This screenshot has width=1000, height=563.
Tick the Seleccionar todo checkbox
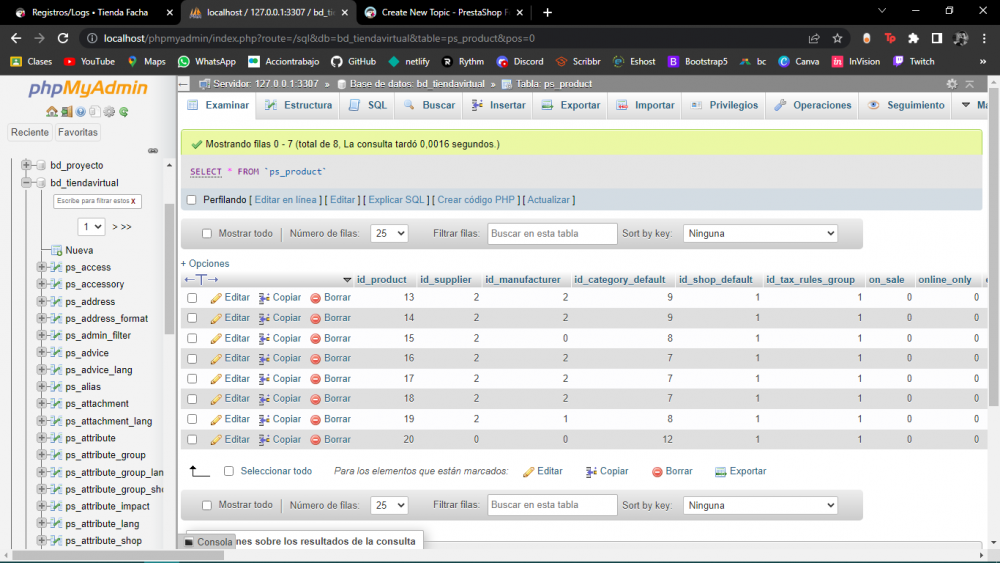click(229, 471)
